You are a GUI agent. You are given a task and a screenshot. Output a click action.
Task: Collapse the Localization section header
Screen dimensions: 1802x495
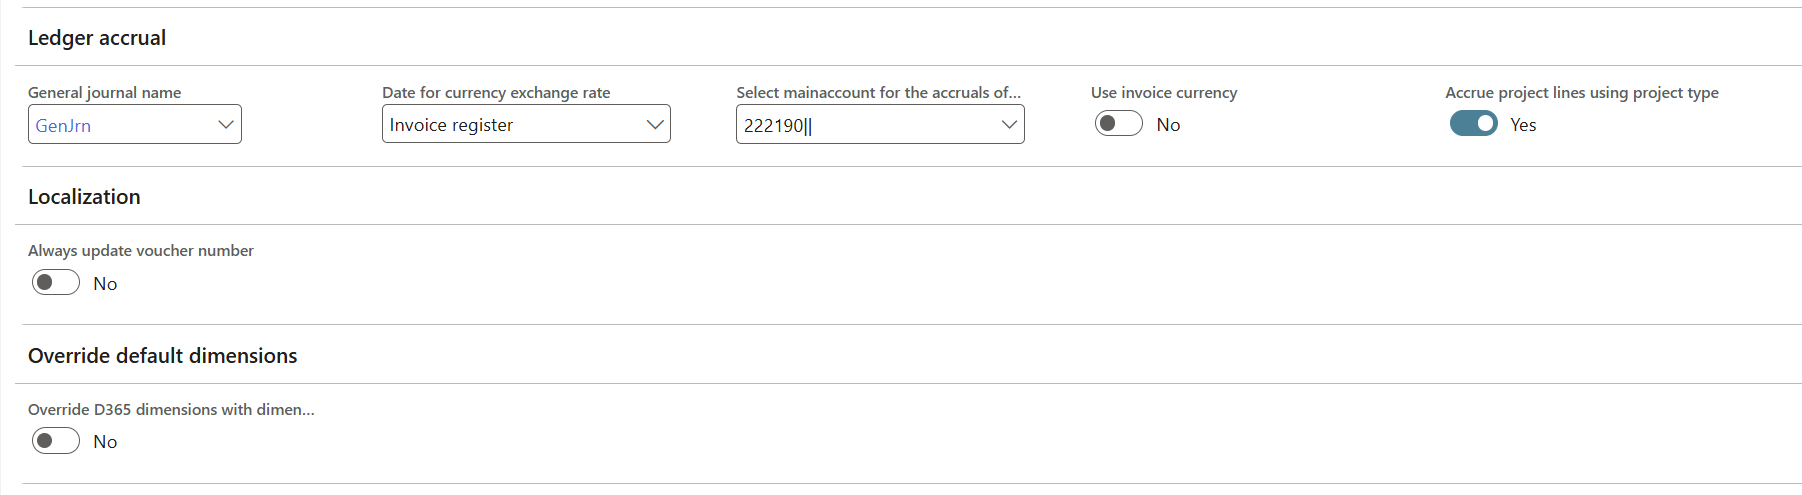click(x=84, y=197)
